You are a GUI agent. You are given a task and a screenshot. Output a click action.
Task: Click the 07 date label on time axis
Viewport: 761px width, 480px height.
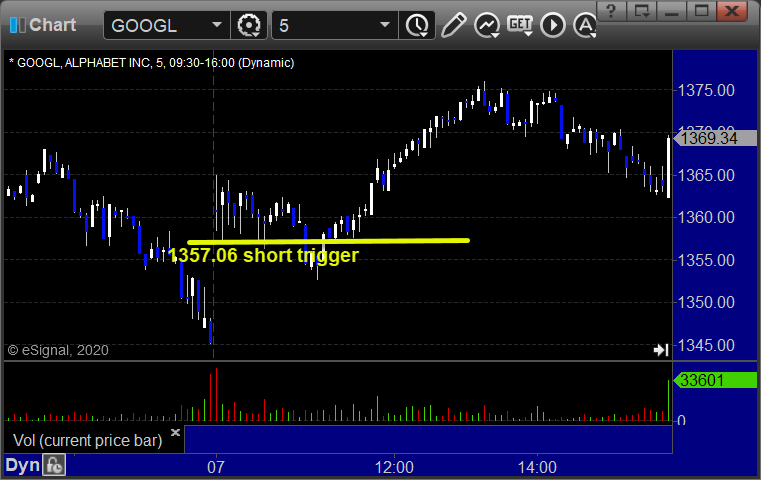216,467
